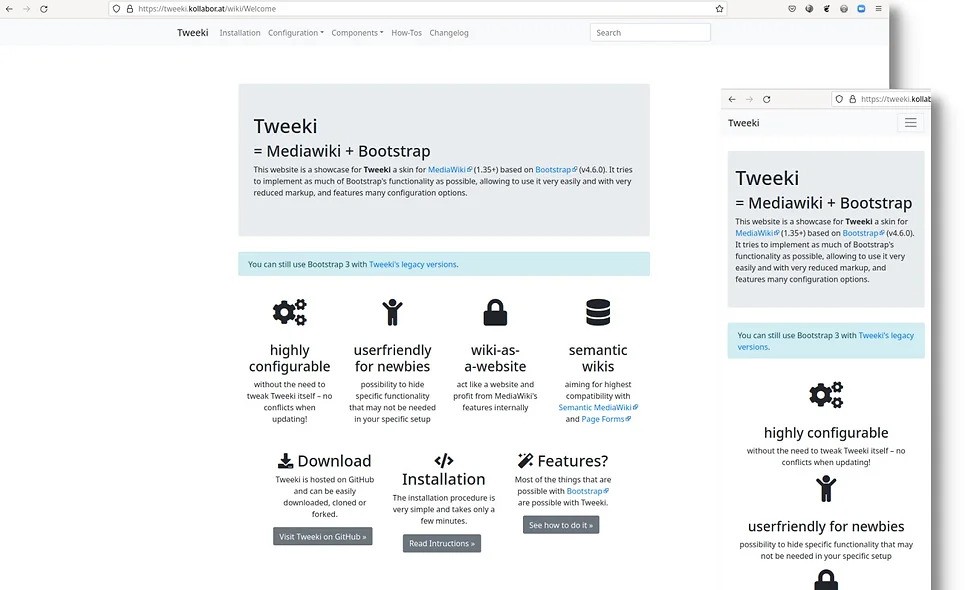Toggle the hamburger navigation in the small window
Viewport: 965px width, 590px height.
pyautogui.click(x=910, y=123)
